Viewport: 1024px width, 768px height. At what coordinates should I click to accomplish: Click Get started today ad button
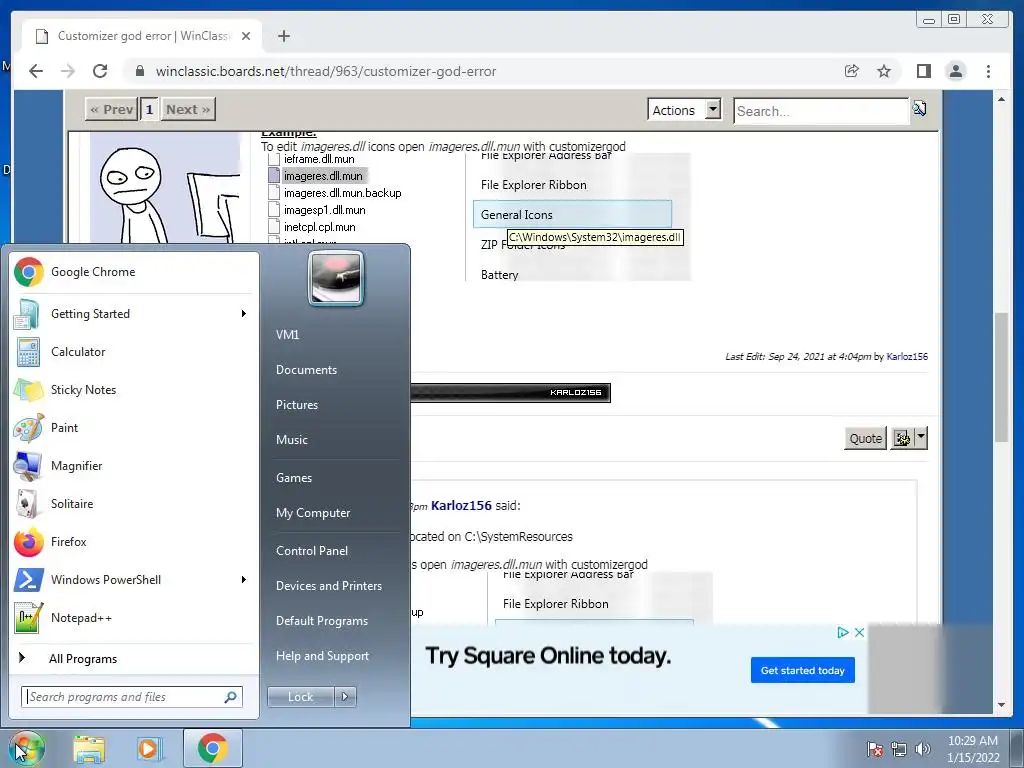tap(803, 671)
